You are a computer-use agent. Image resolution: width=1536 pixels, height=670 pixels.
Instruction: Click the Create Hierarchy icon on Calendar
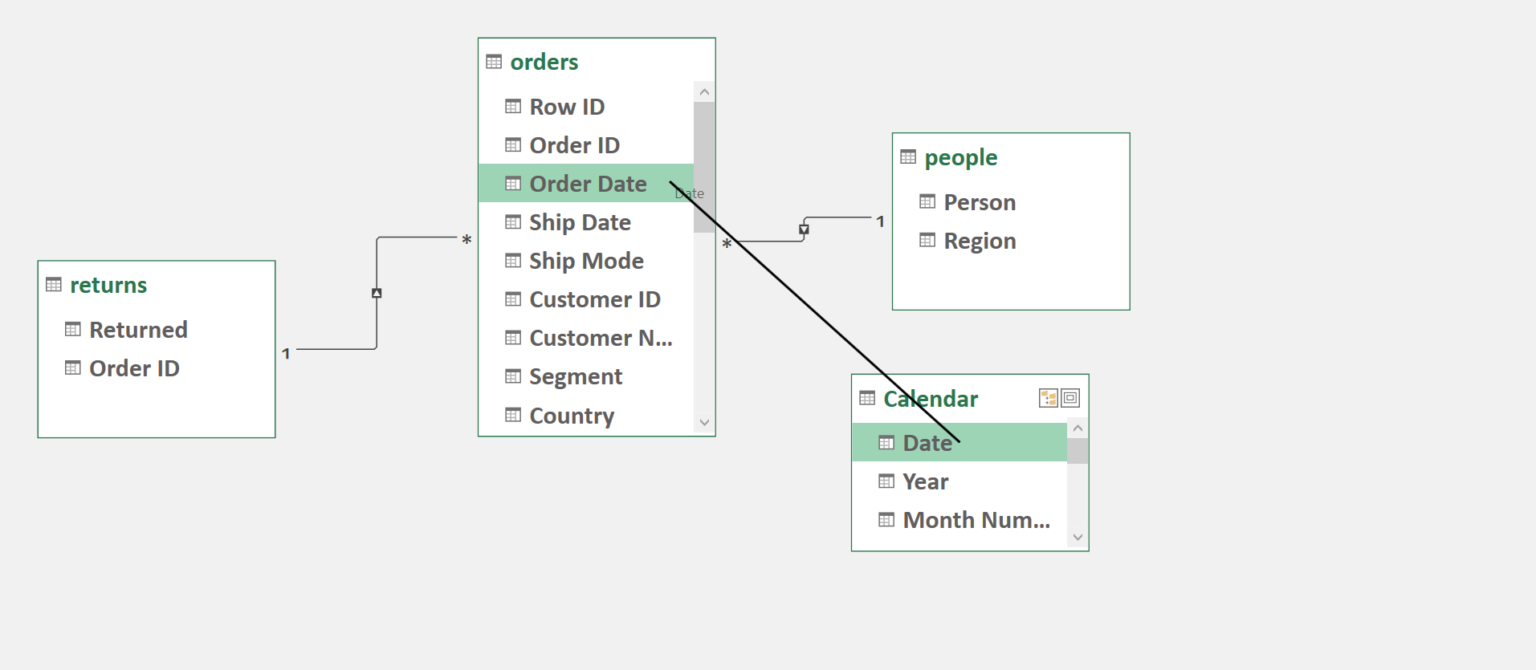click(1048, 398)
